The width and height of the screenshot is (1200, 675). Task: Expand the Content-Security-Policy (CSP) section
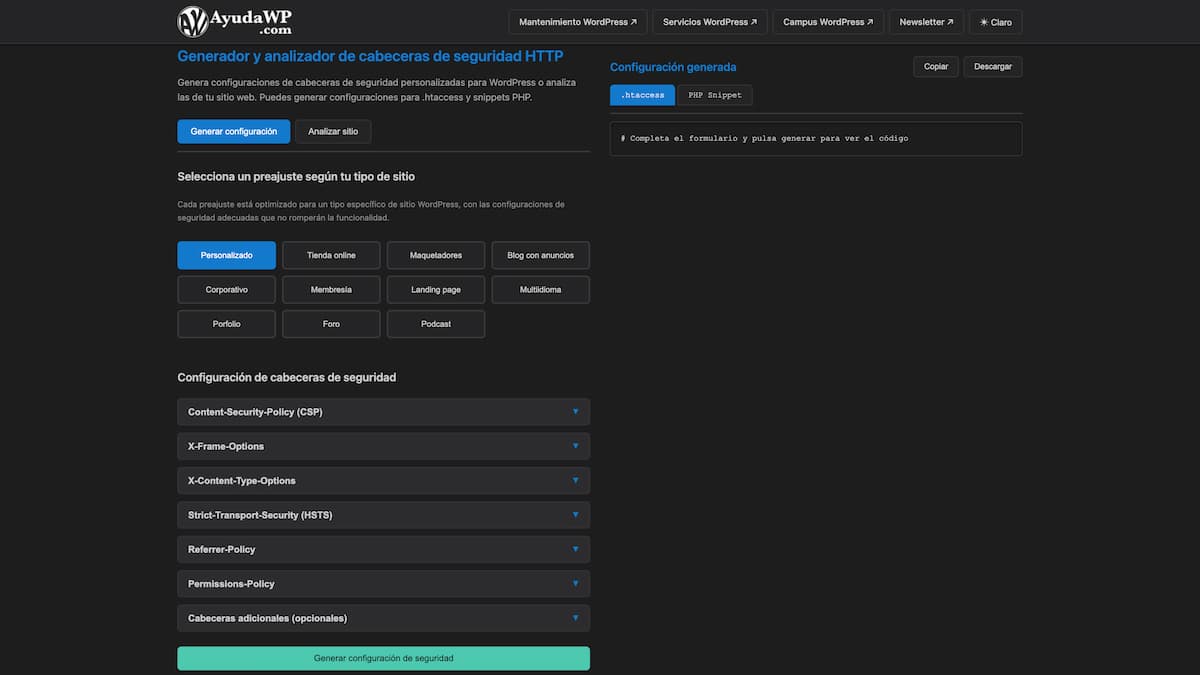[x=383, y=411]
